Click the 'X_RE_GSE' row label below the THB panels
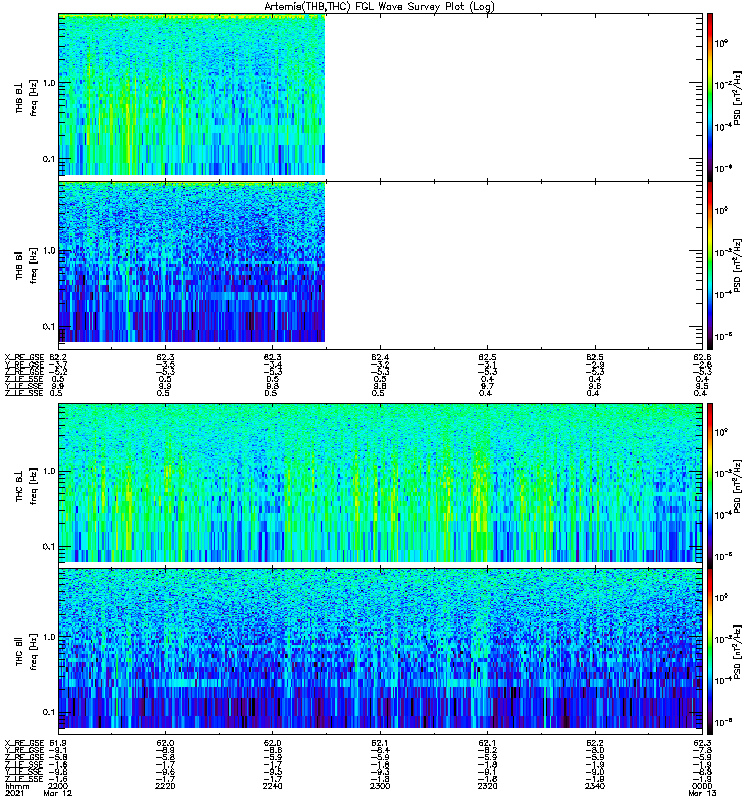 [x=24, y=357]
